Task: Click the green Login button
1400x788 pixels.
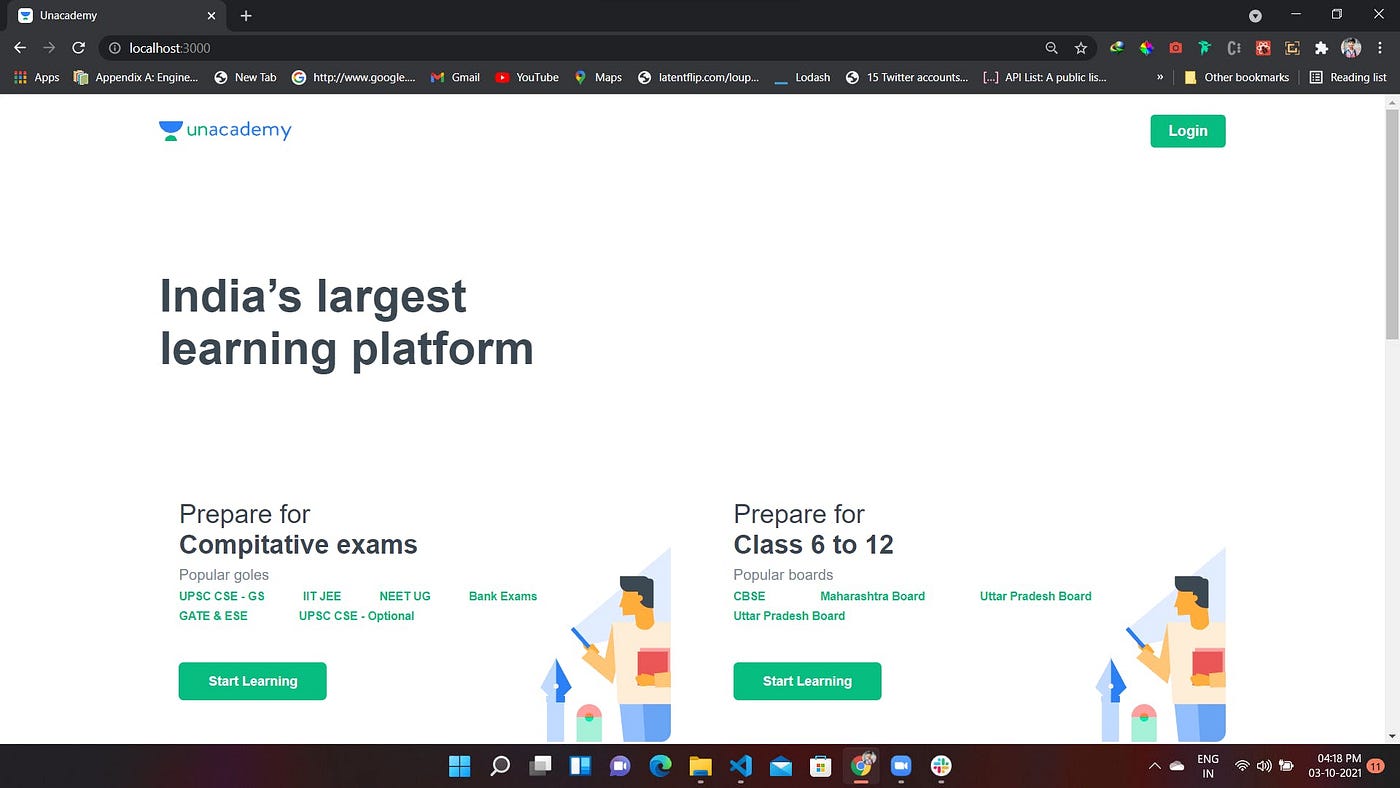Action: click(x=1187, y=131)
